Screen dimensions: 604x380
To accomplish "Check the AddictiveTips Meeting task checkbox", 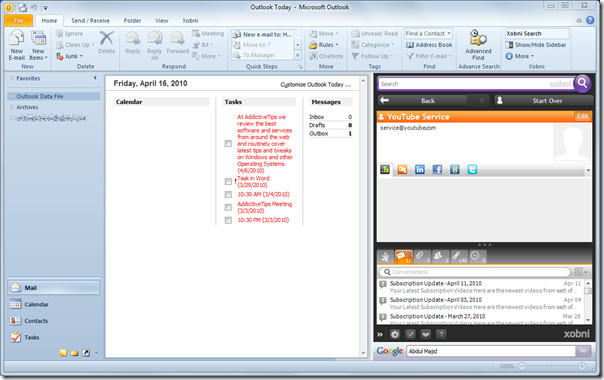I will pyautogui.click(x=228, y=207).
